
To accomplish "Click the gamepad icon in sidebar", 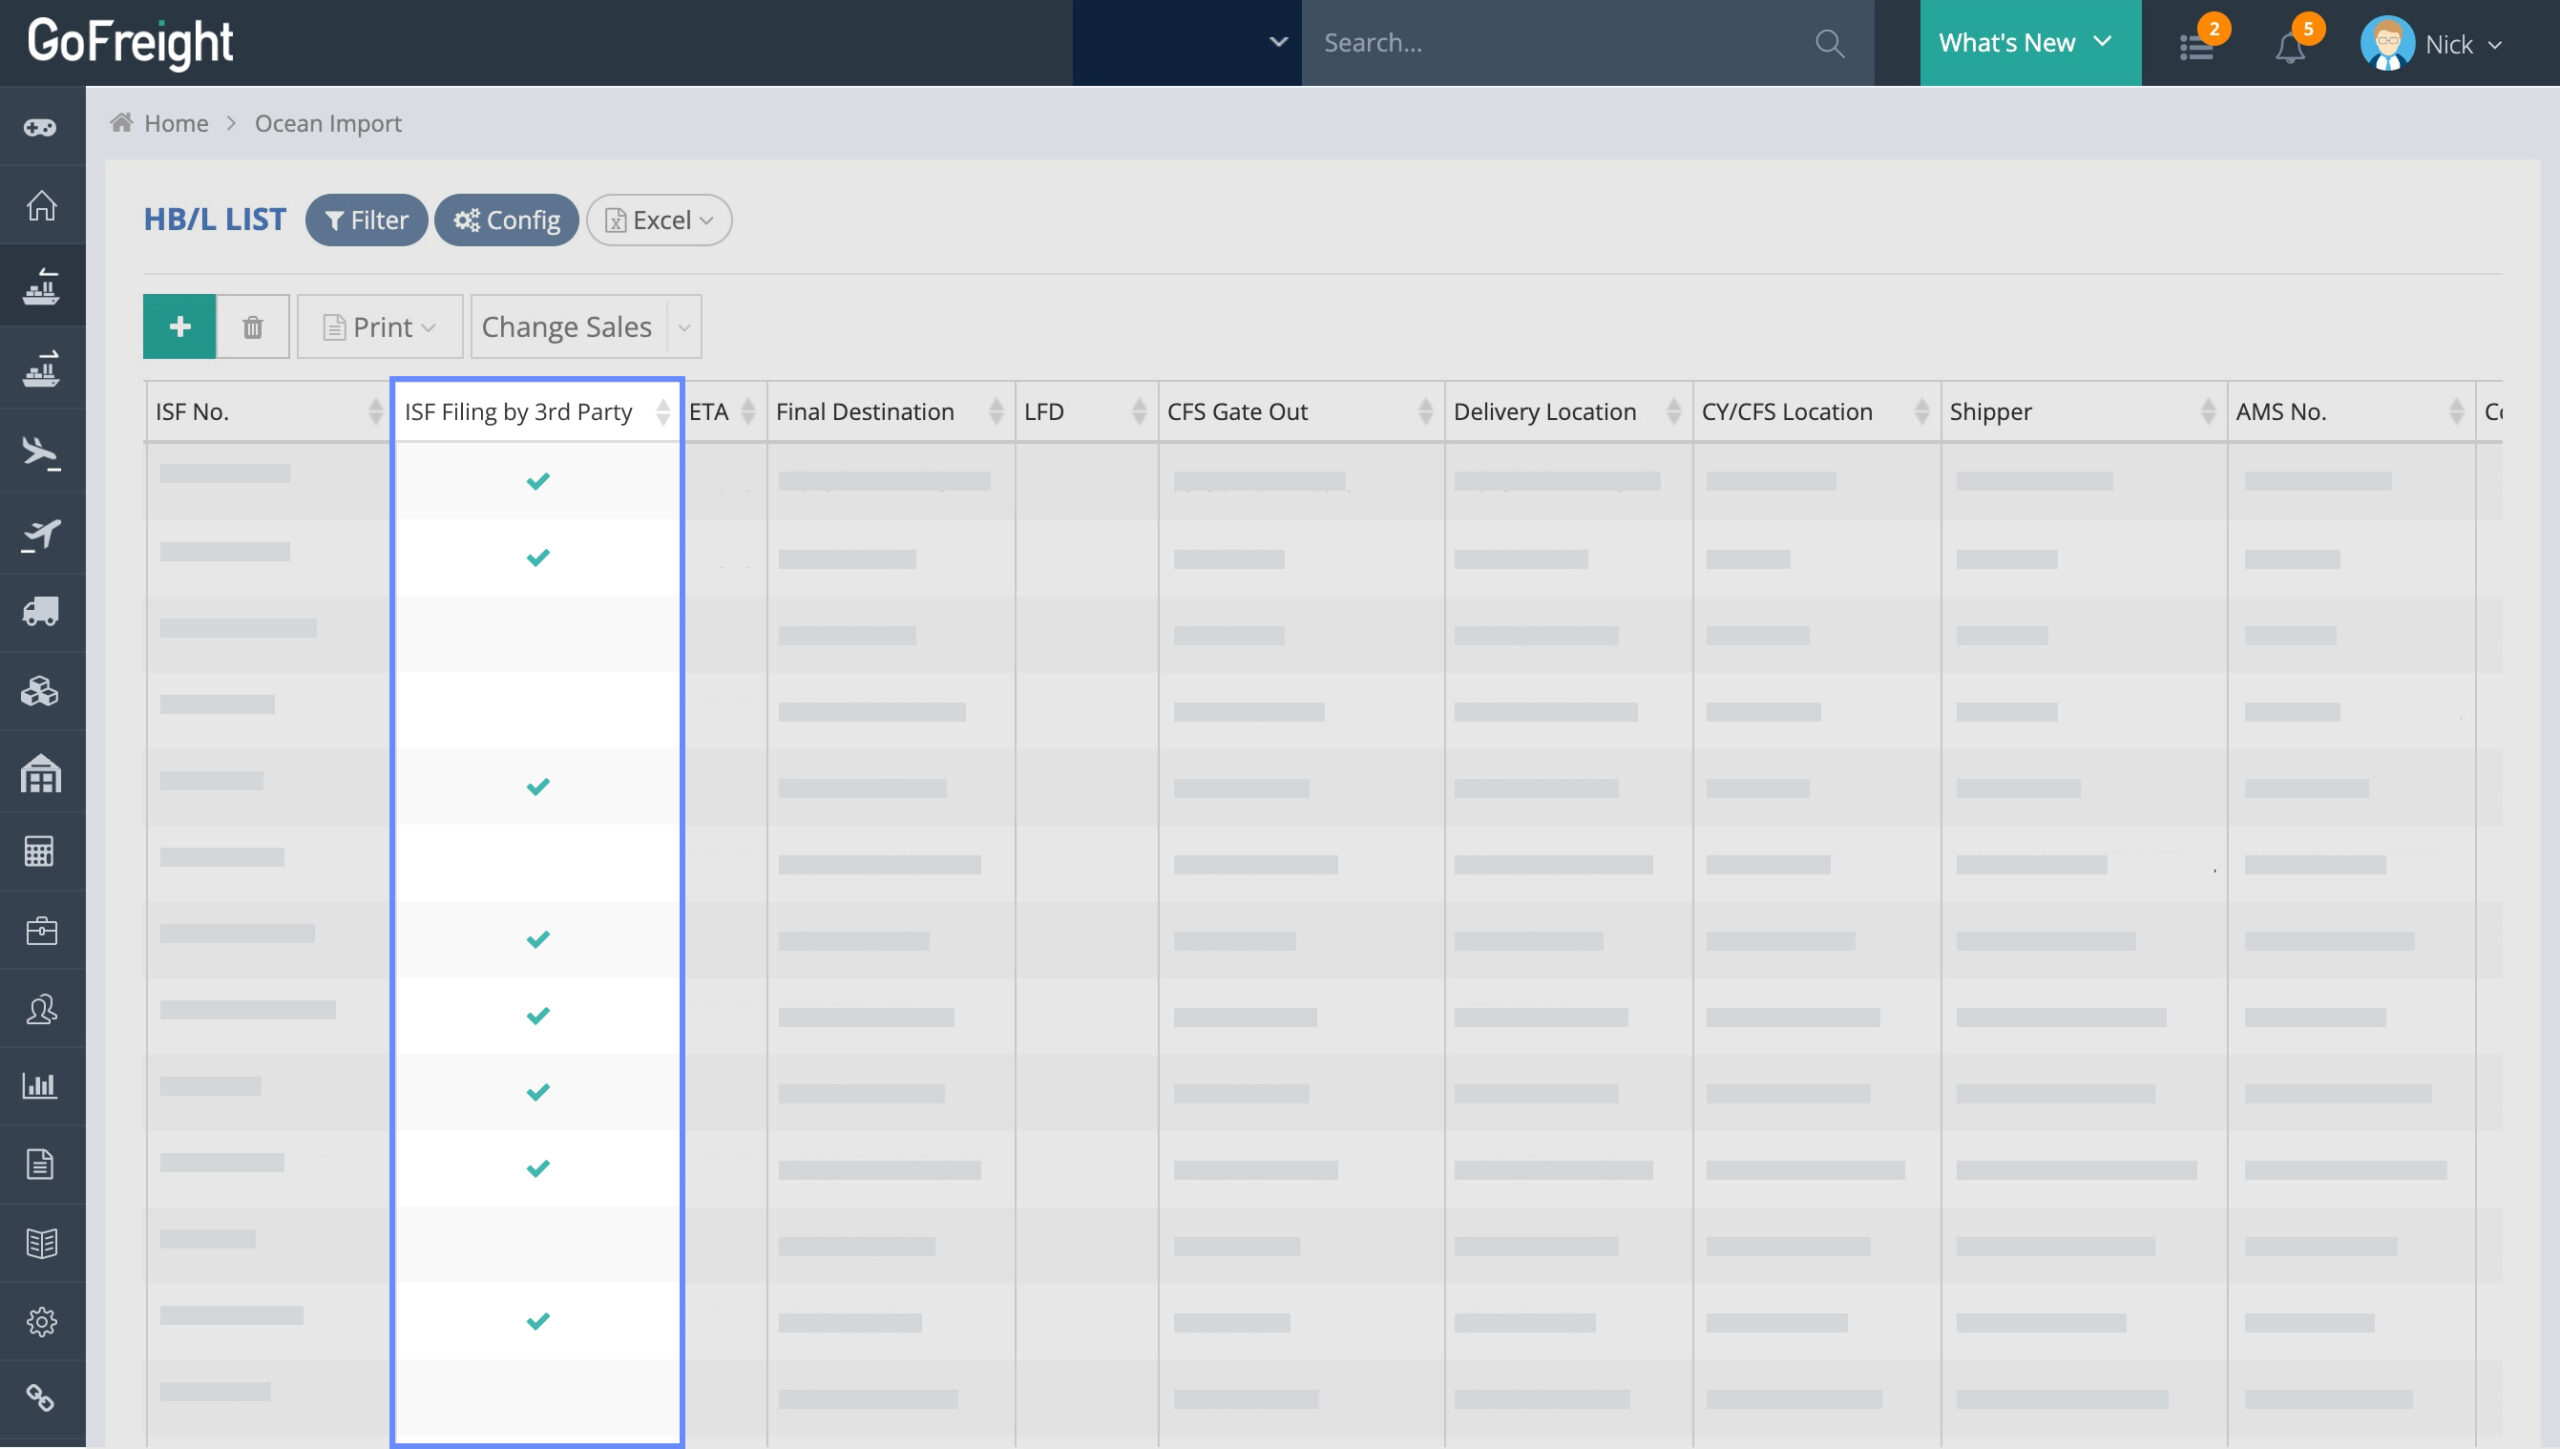I will tap(41, 127).
